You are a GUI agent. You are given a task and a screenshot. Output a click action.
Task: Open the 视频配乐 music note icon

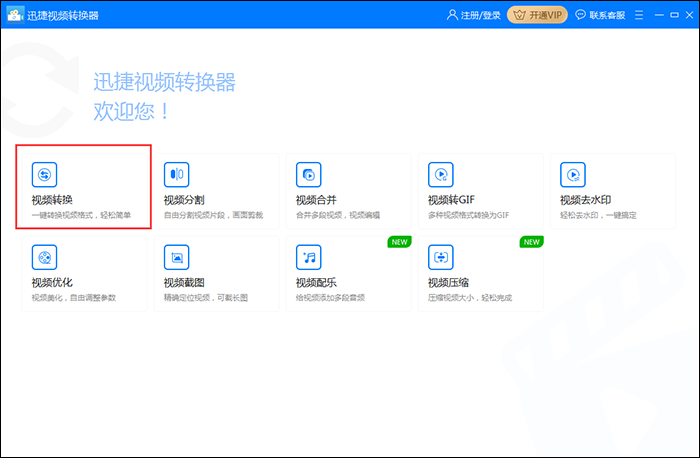[308, 257]
